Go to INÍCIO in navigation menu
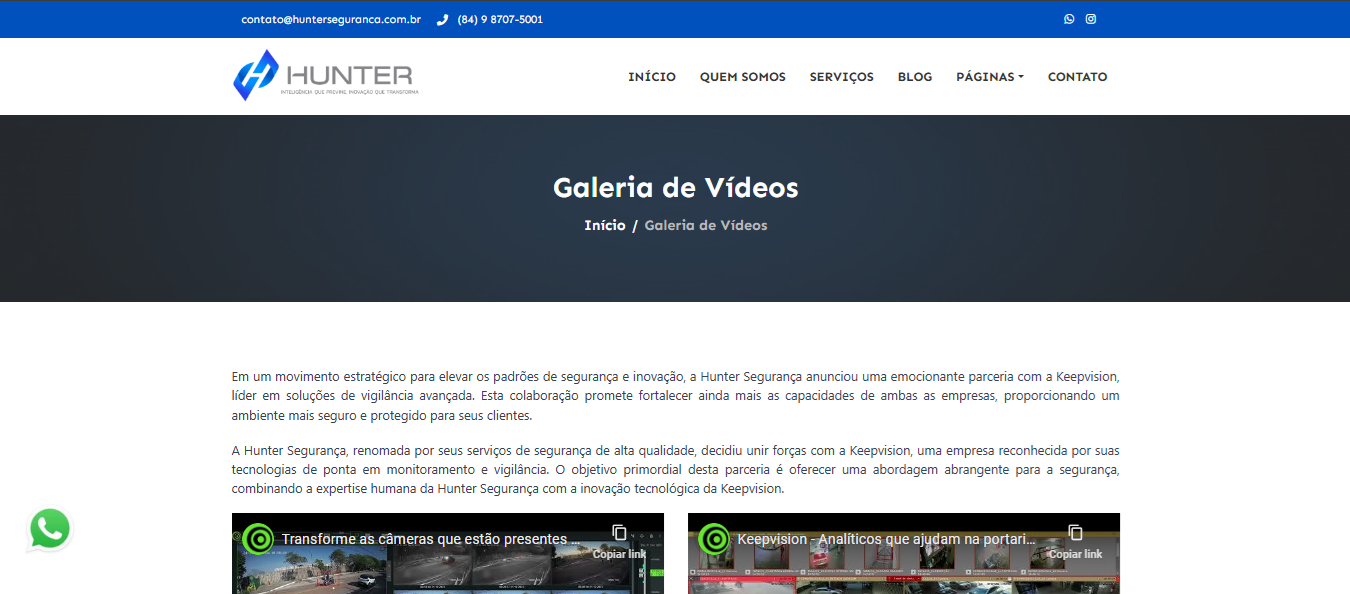1350x594 pixels. point(651,77)
